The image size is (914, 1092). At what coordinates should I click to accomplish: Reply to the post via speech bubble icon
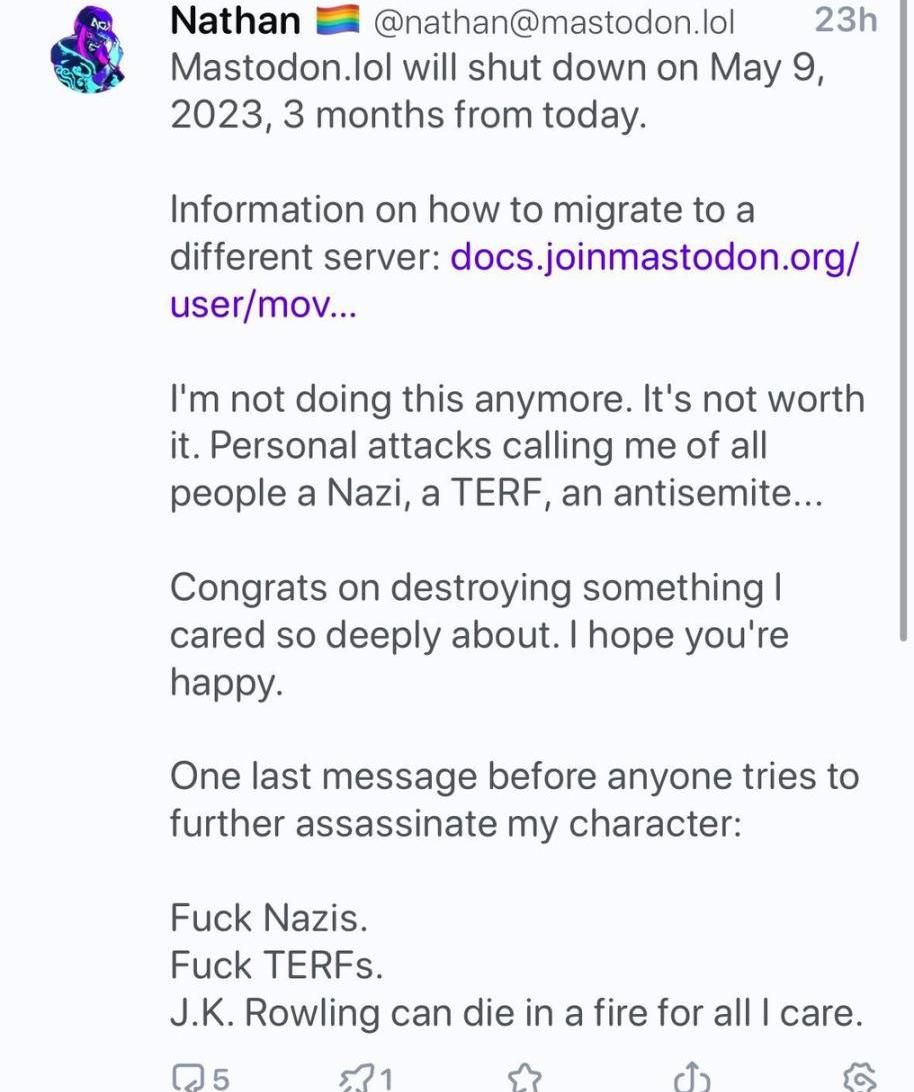187,1077
